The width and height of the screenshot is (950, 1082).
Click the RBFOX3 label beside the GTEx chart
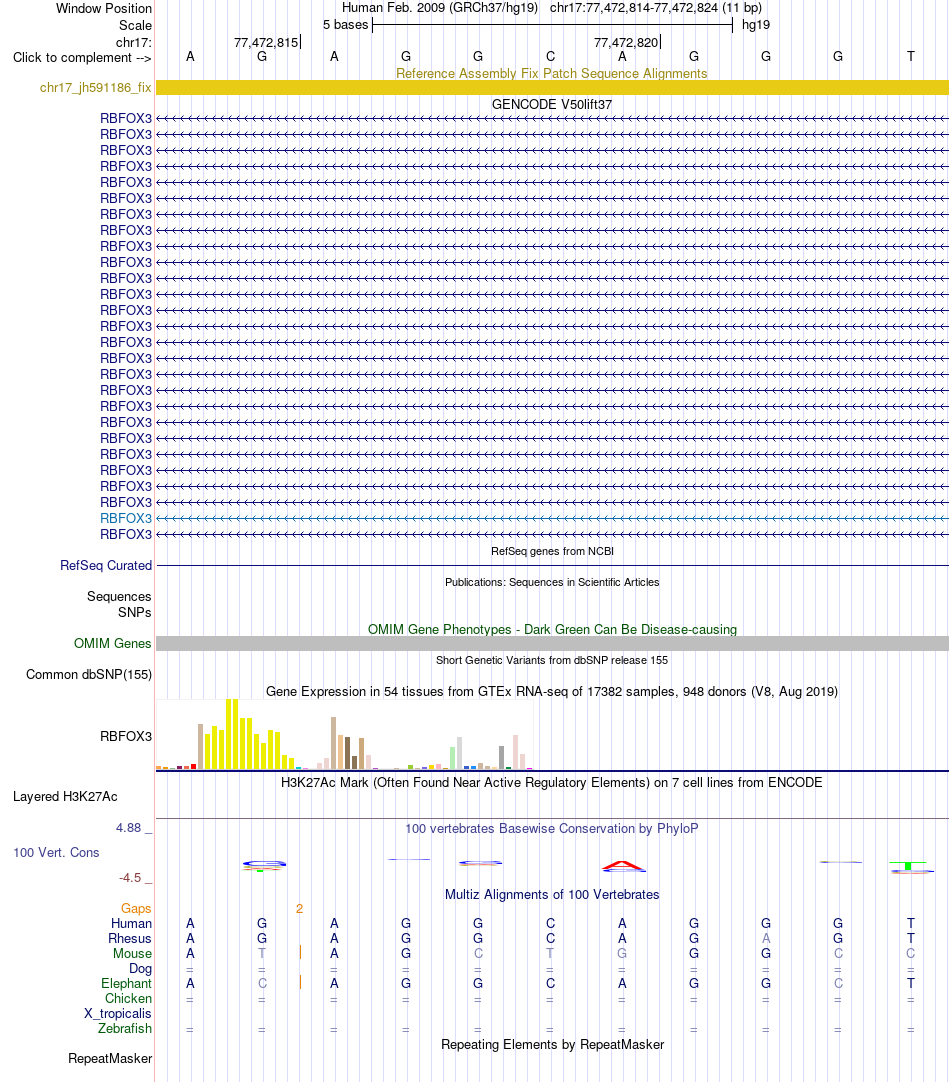(126, 736)
